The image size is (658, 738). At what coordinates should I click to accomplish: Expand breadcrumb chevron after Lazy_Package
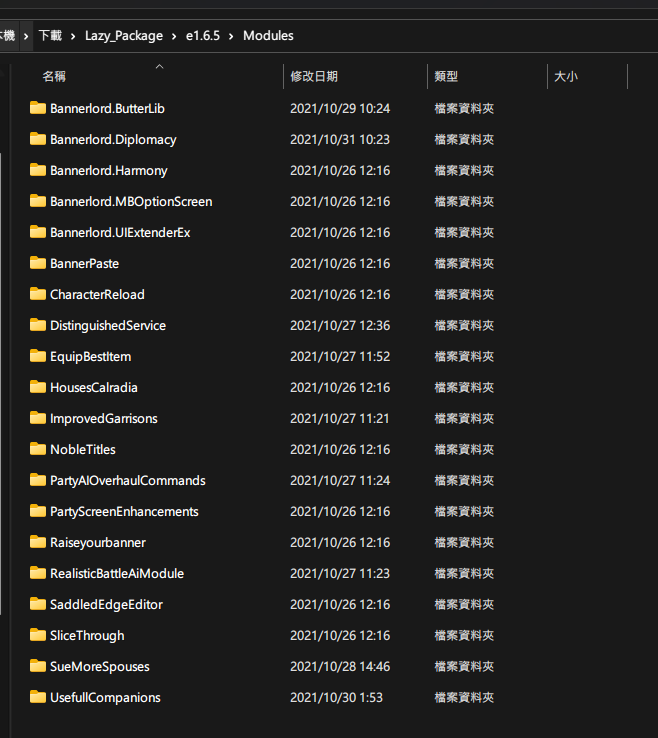(174, 36)
